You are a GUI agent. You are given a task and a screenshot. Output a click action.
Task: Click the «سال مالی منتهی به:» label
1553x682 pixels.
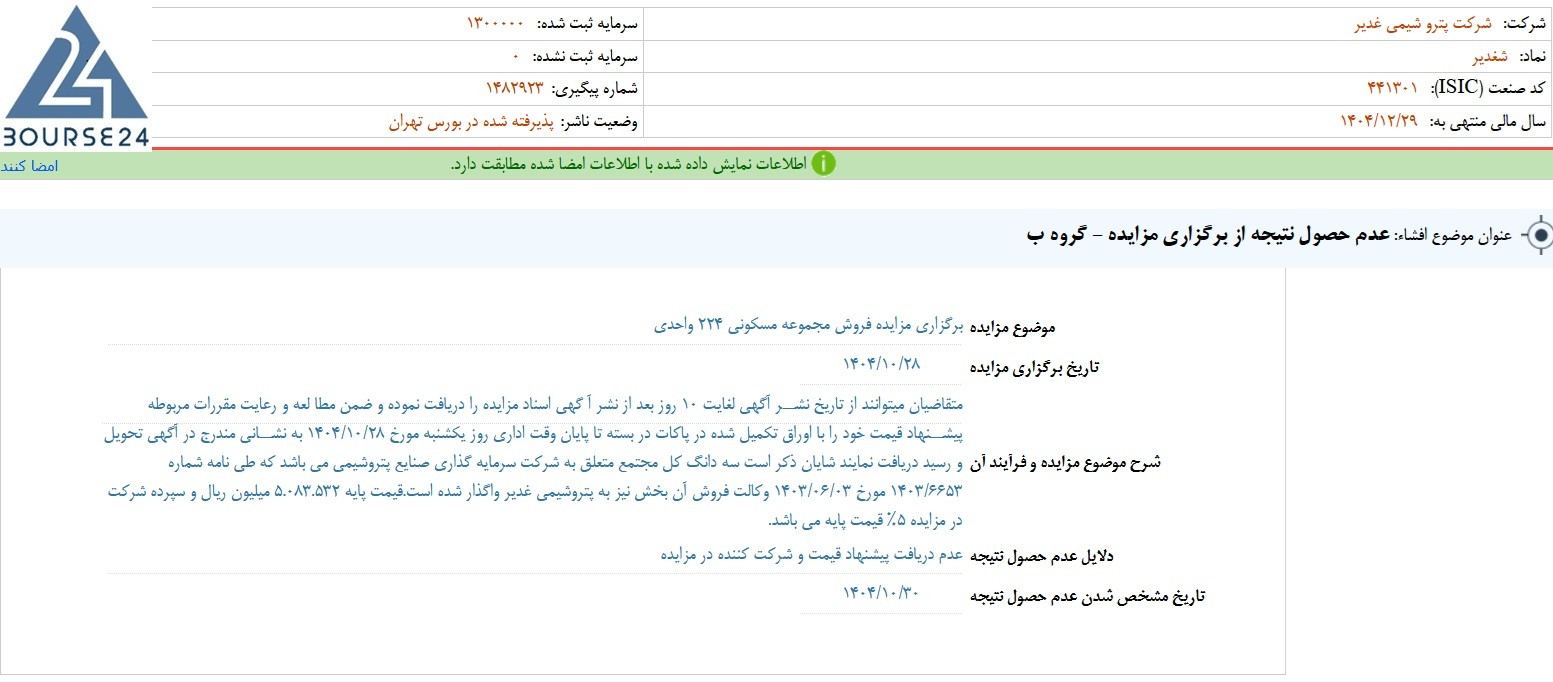[1489, 122]
